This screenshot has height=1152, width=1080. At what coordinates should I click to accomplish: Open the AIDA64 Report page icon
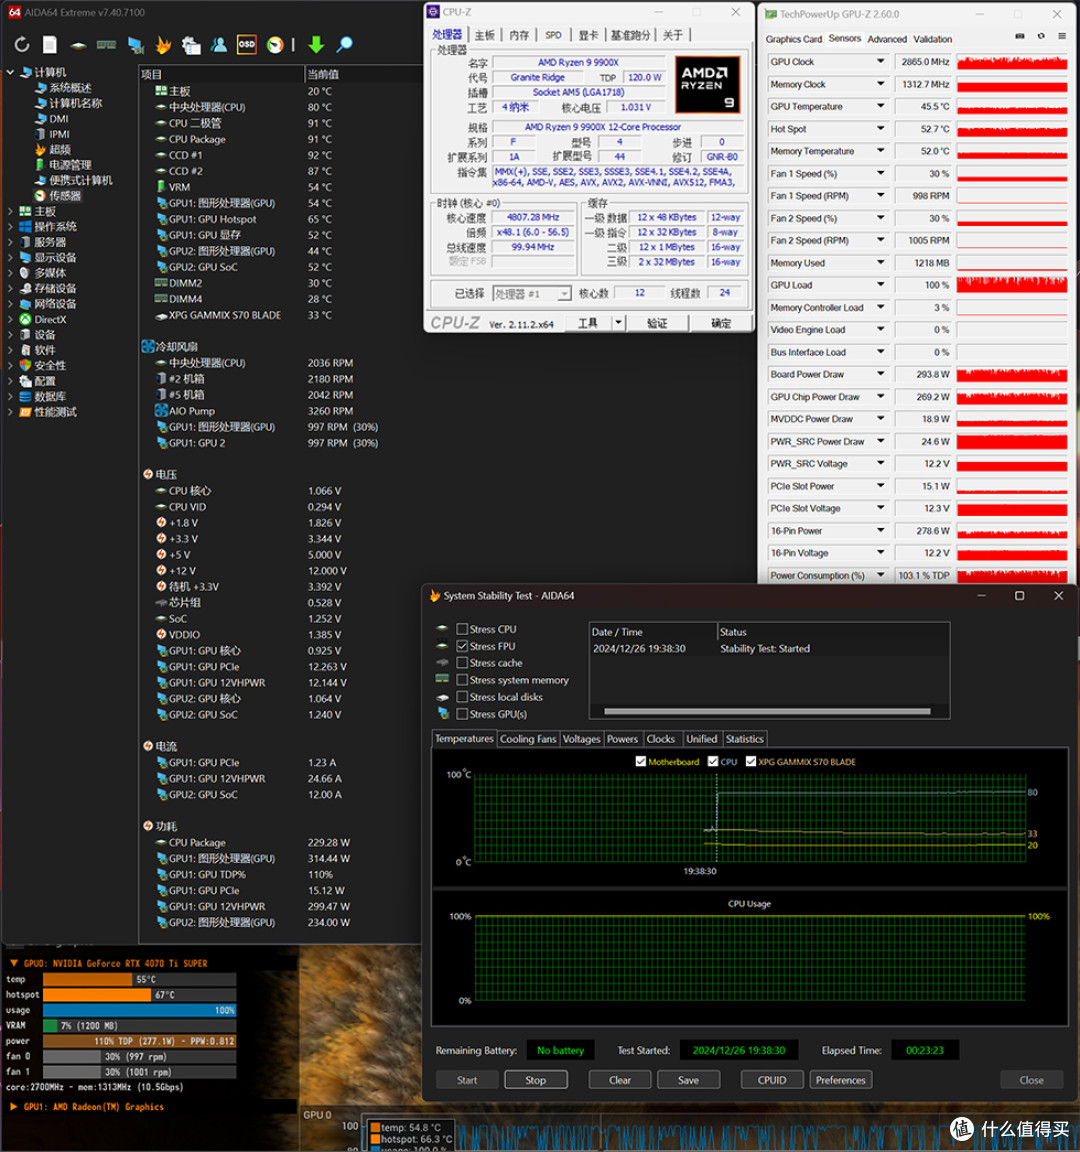pos(50,45)
